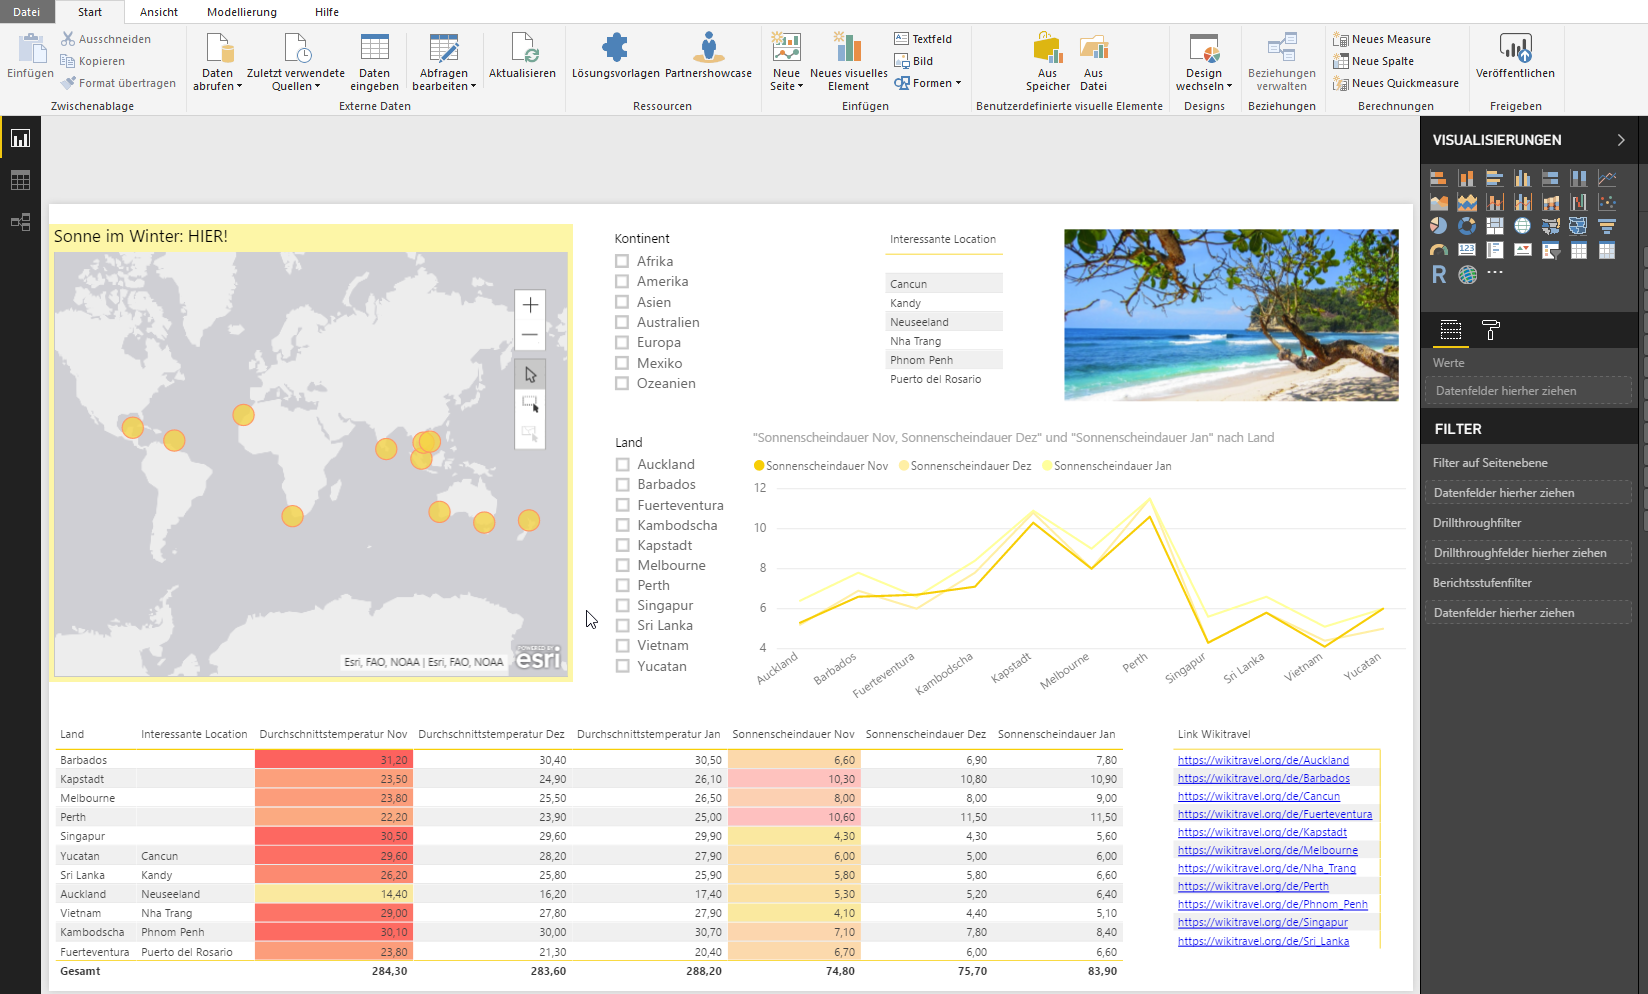This screenshot has width=1648, height=994.
Task: Click the Werte Datenfelder drop field
Action: click(1528, 391)
